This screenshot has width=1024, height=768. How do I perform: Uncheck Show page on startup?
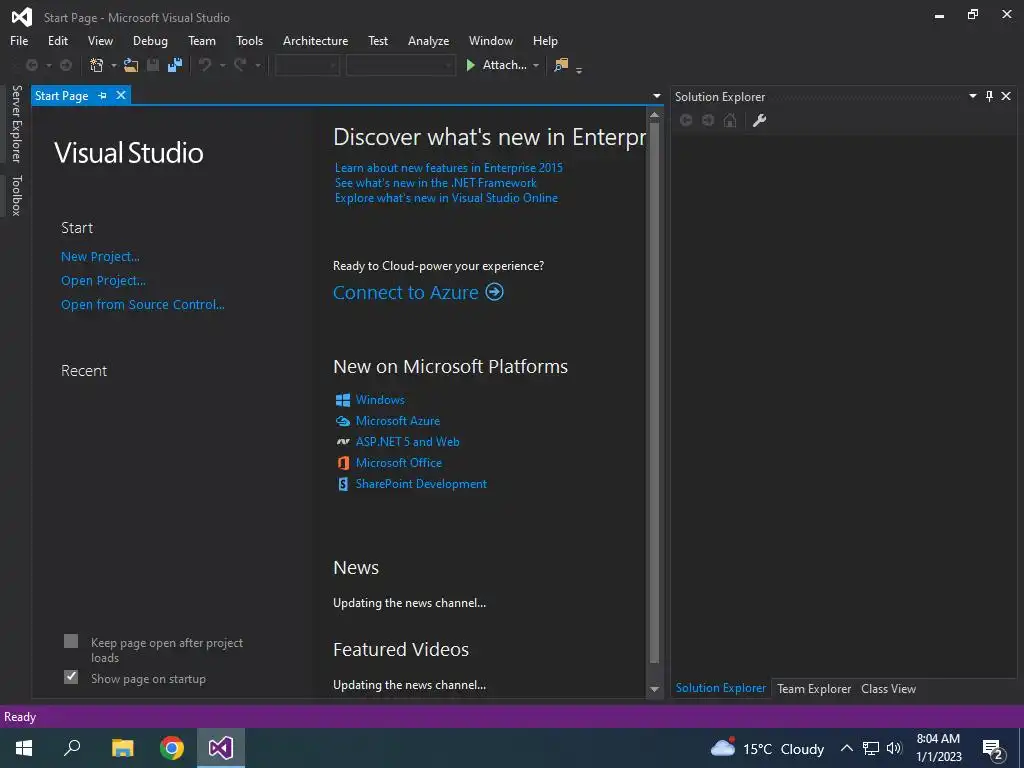tap(71, 677)
